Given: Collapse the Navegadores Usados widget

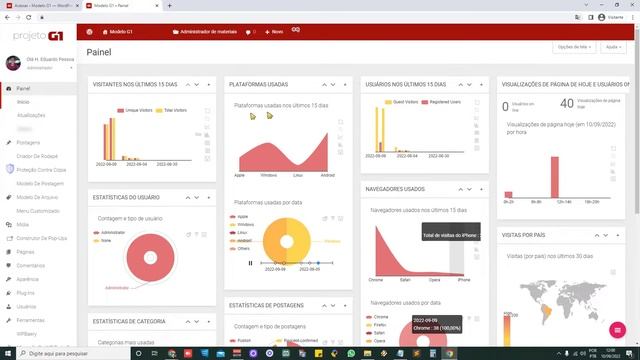Looking at the screenshot, I should click(482, 189).
